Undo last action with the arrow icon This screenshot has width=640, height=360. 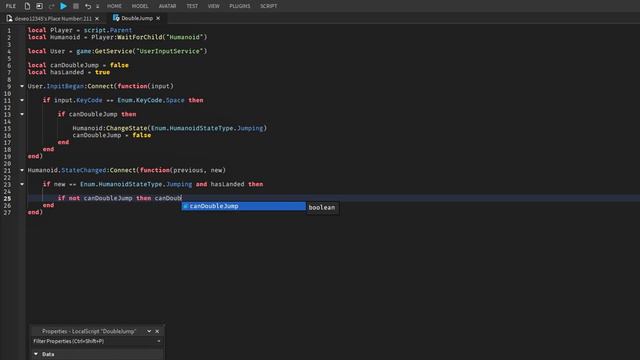(88, 6)
